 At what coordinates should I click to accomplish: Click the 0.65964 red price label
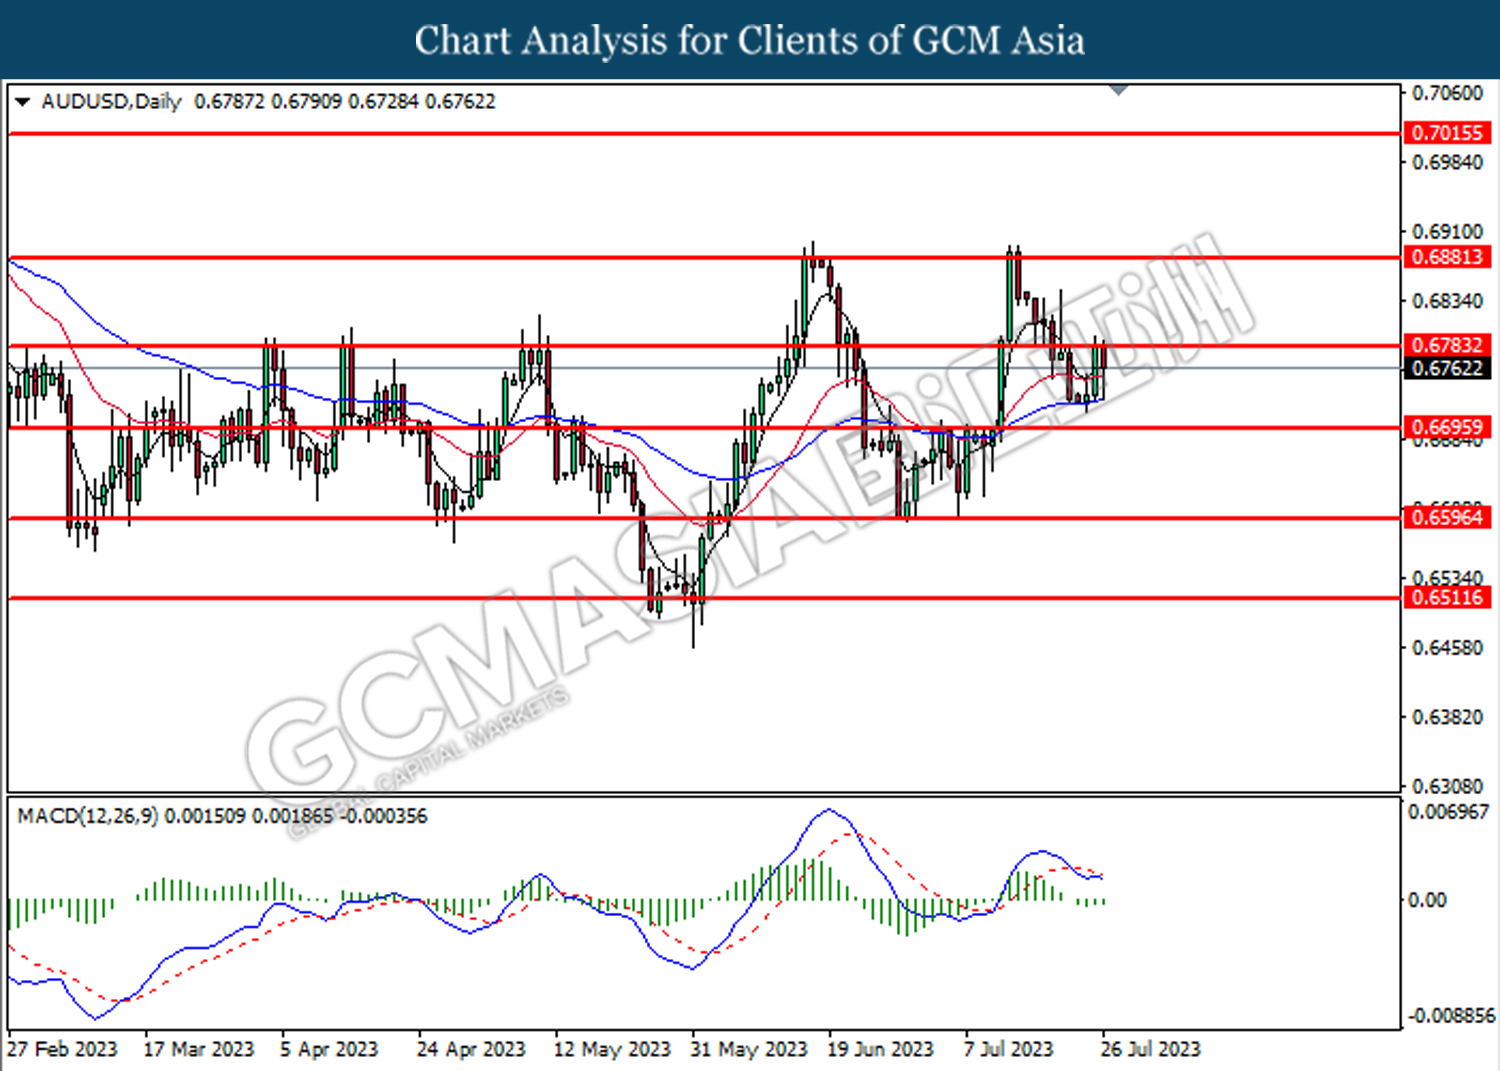point(1447,518)
